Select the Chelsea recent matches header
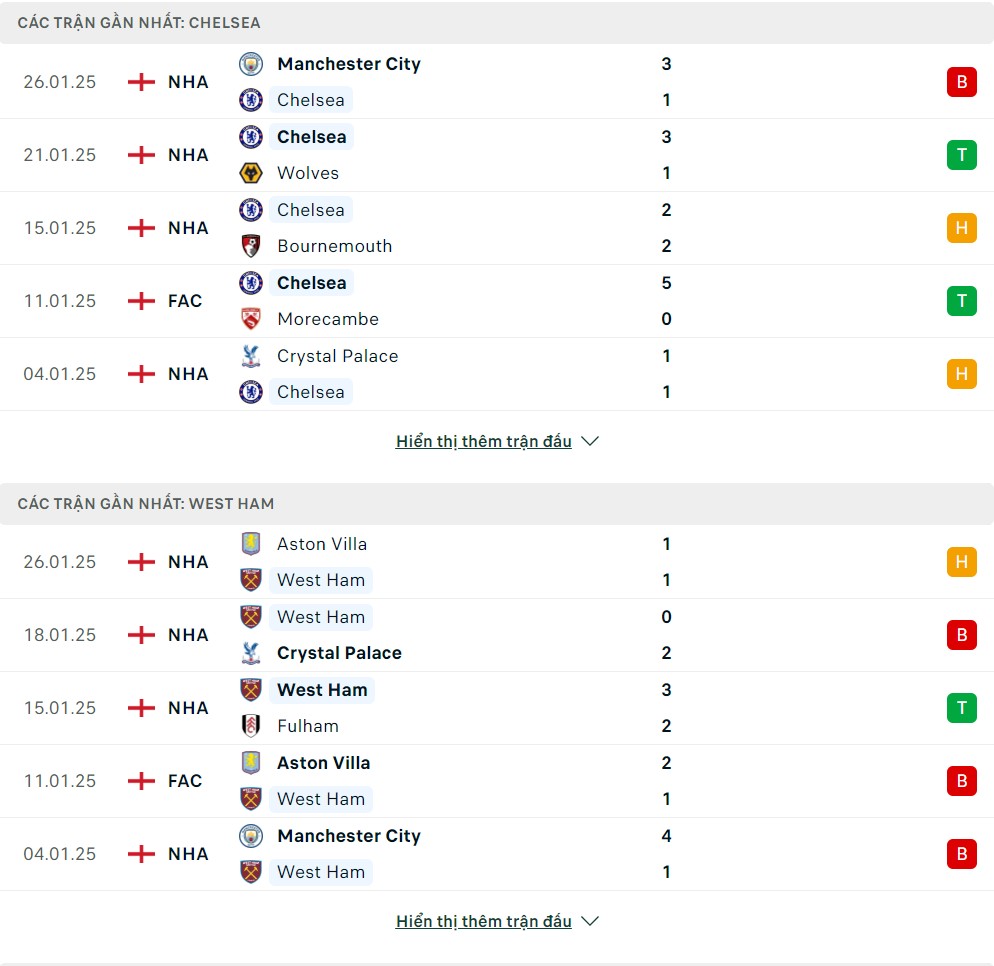This screenshot has width=994, height=966. 497,23
